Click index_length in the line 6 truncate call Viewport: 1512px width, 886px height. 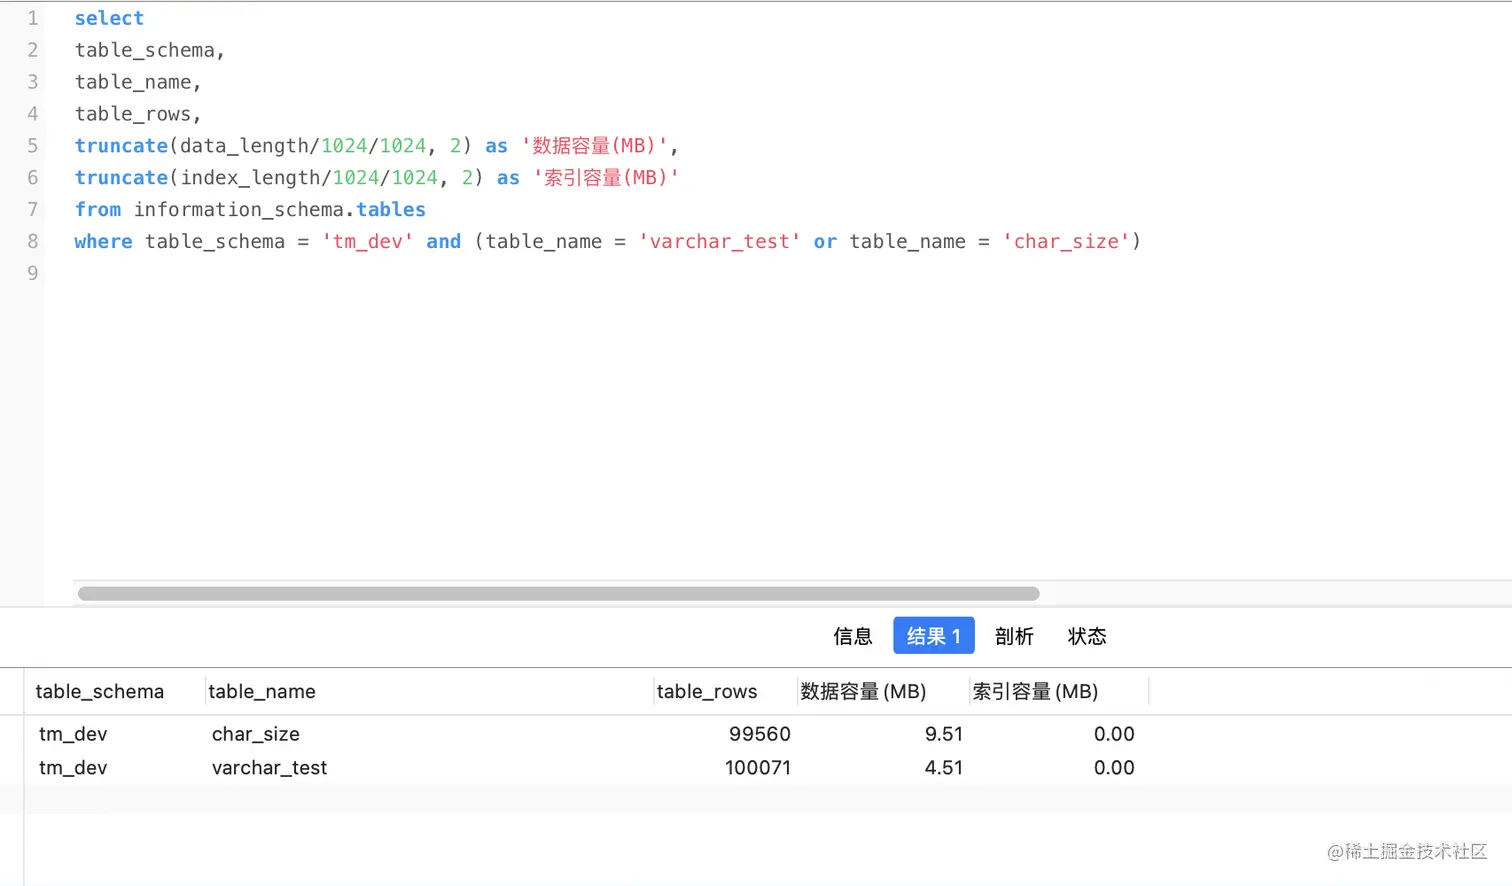pos(251,178)
